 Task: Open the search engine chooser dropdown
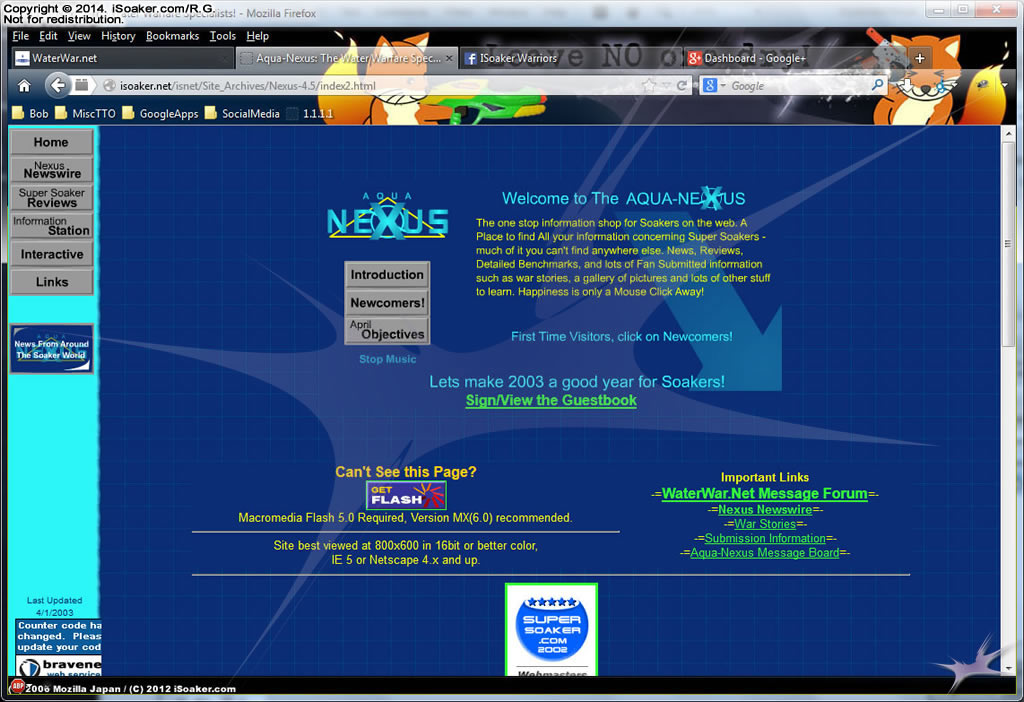[723, 86]
